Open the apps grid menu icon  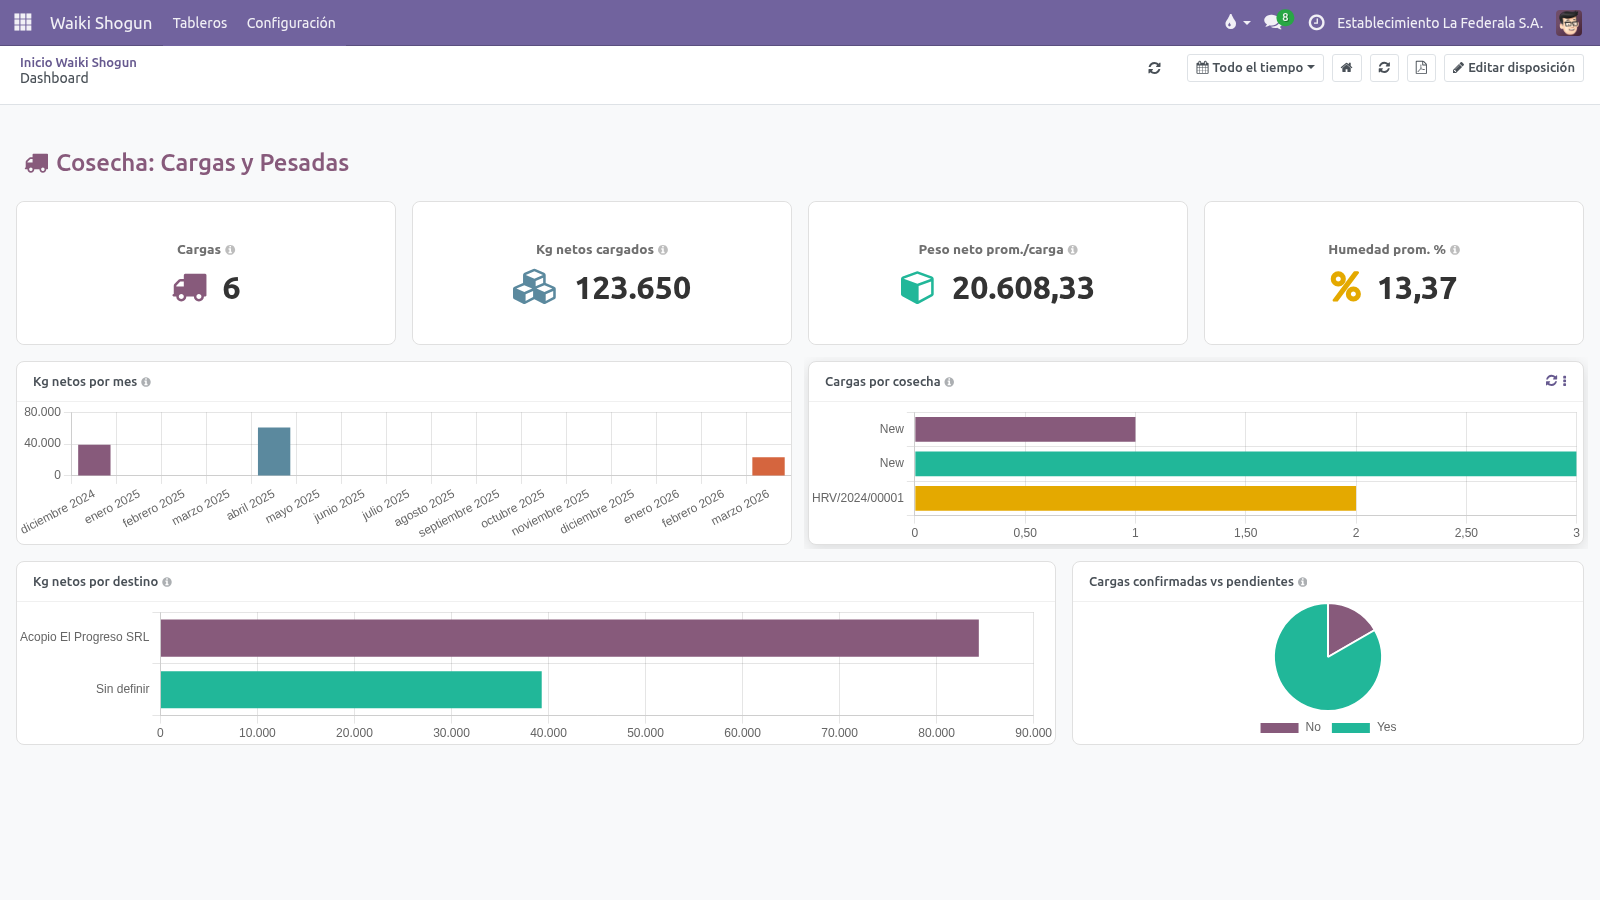23,22
